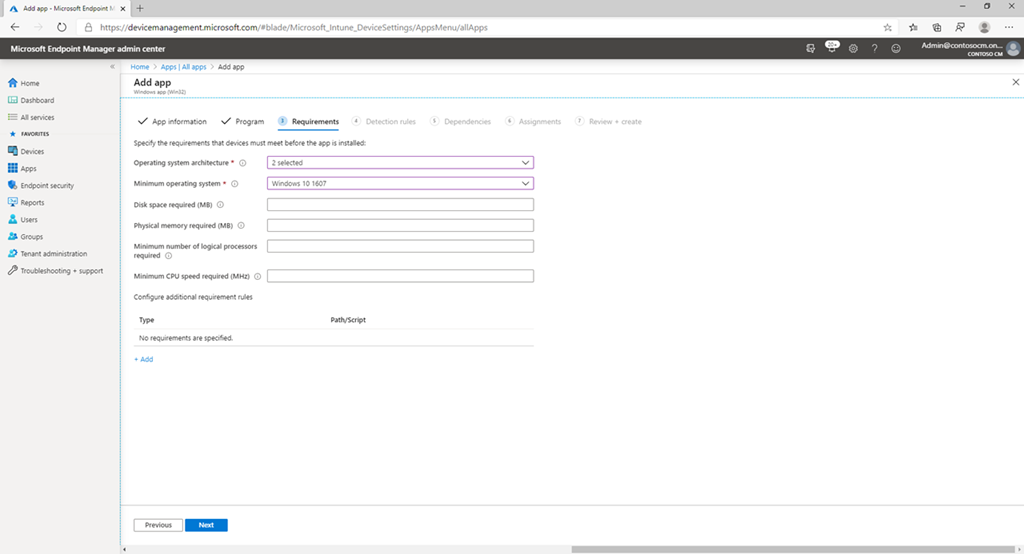Show info tooltip for Disk space required

(x=220, y=205)
